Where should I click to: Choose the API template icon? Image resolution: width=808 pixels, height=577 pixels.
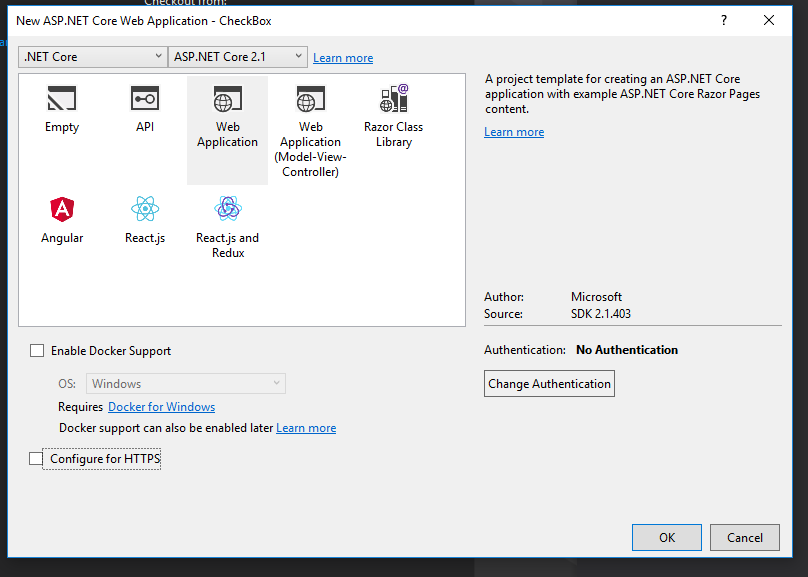click(145, 98)
